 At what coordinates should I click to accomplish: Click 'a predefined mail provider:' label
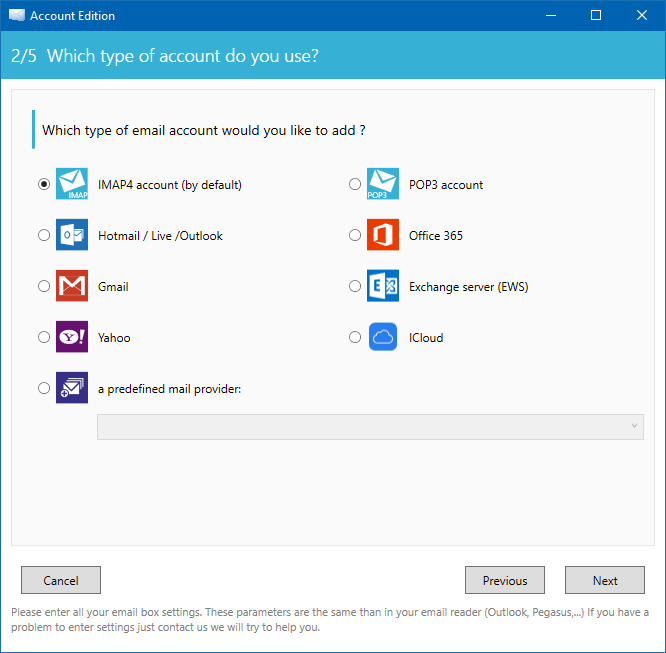(169, 389)
